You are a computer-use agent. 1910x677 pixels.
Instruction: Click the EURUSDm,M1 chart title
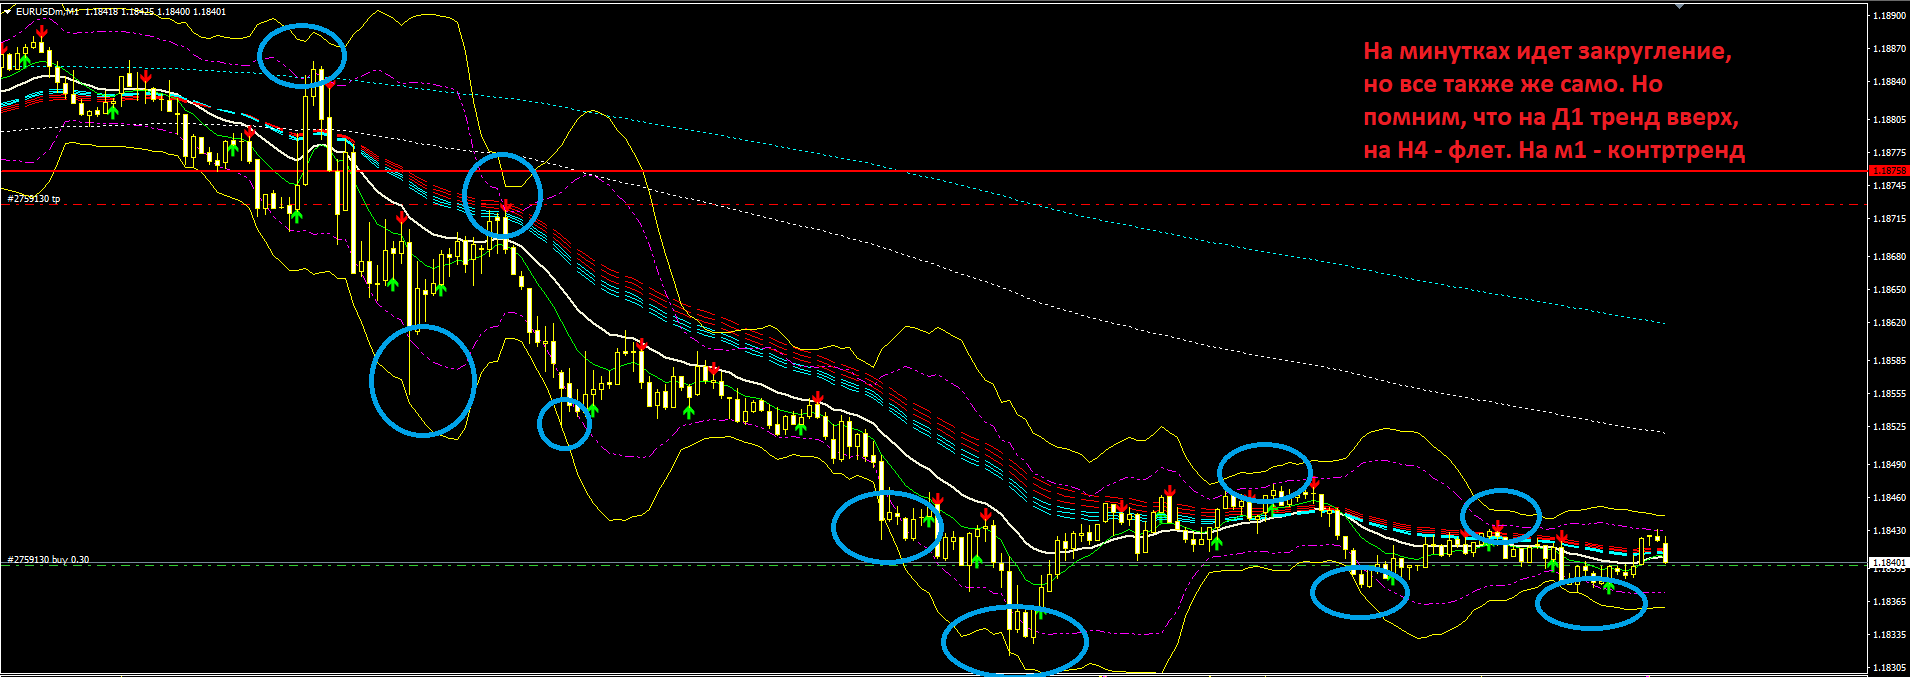[47, 12]
